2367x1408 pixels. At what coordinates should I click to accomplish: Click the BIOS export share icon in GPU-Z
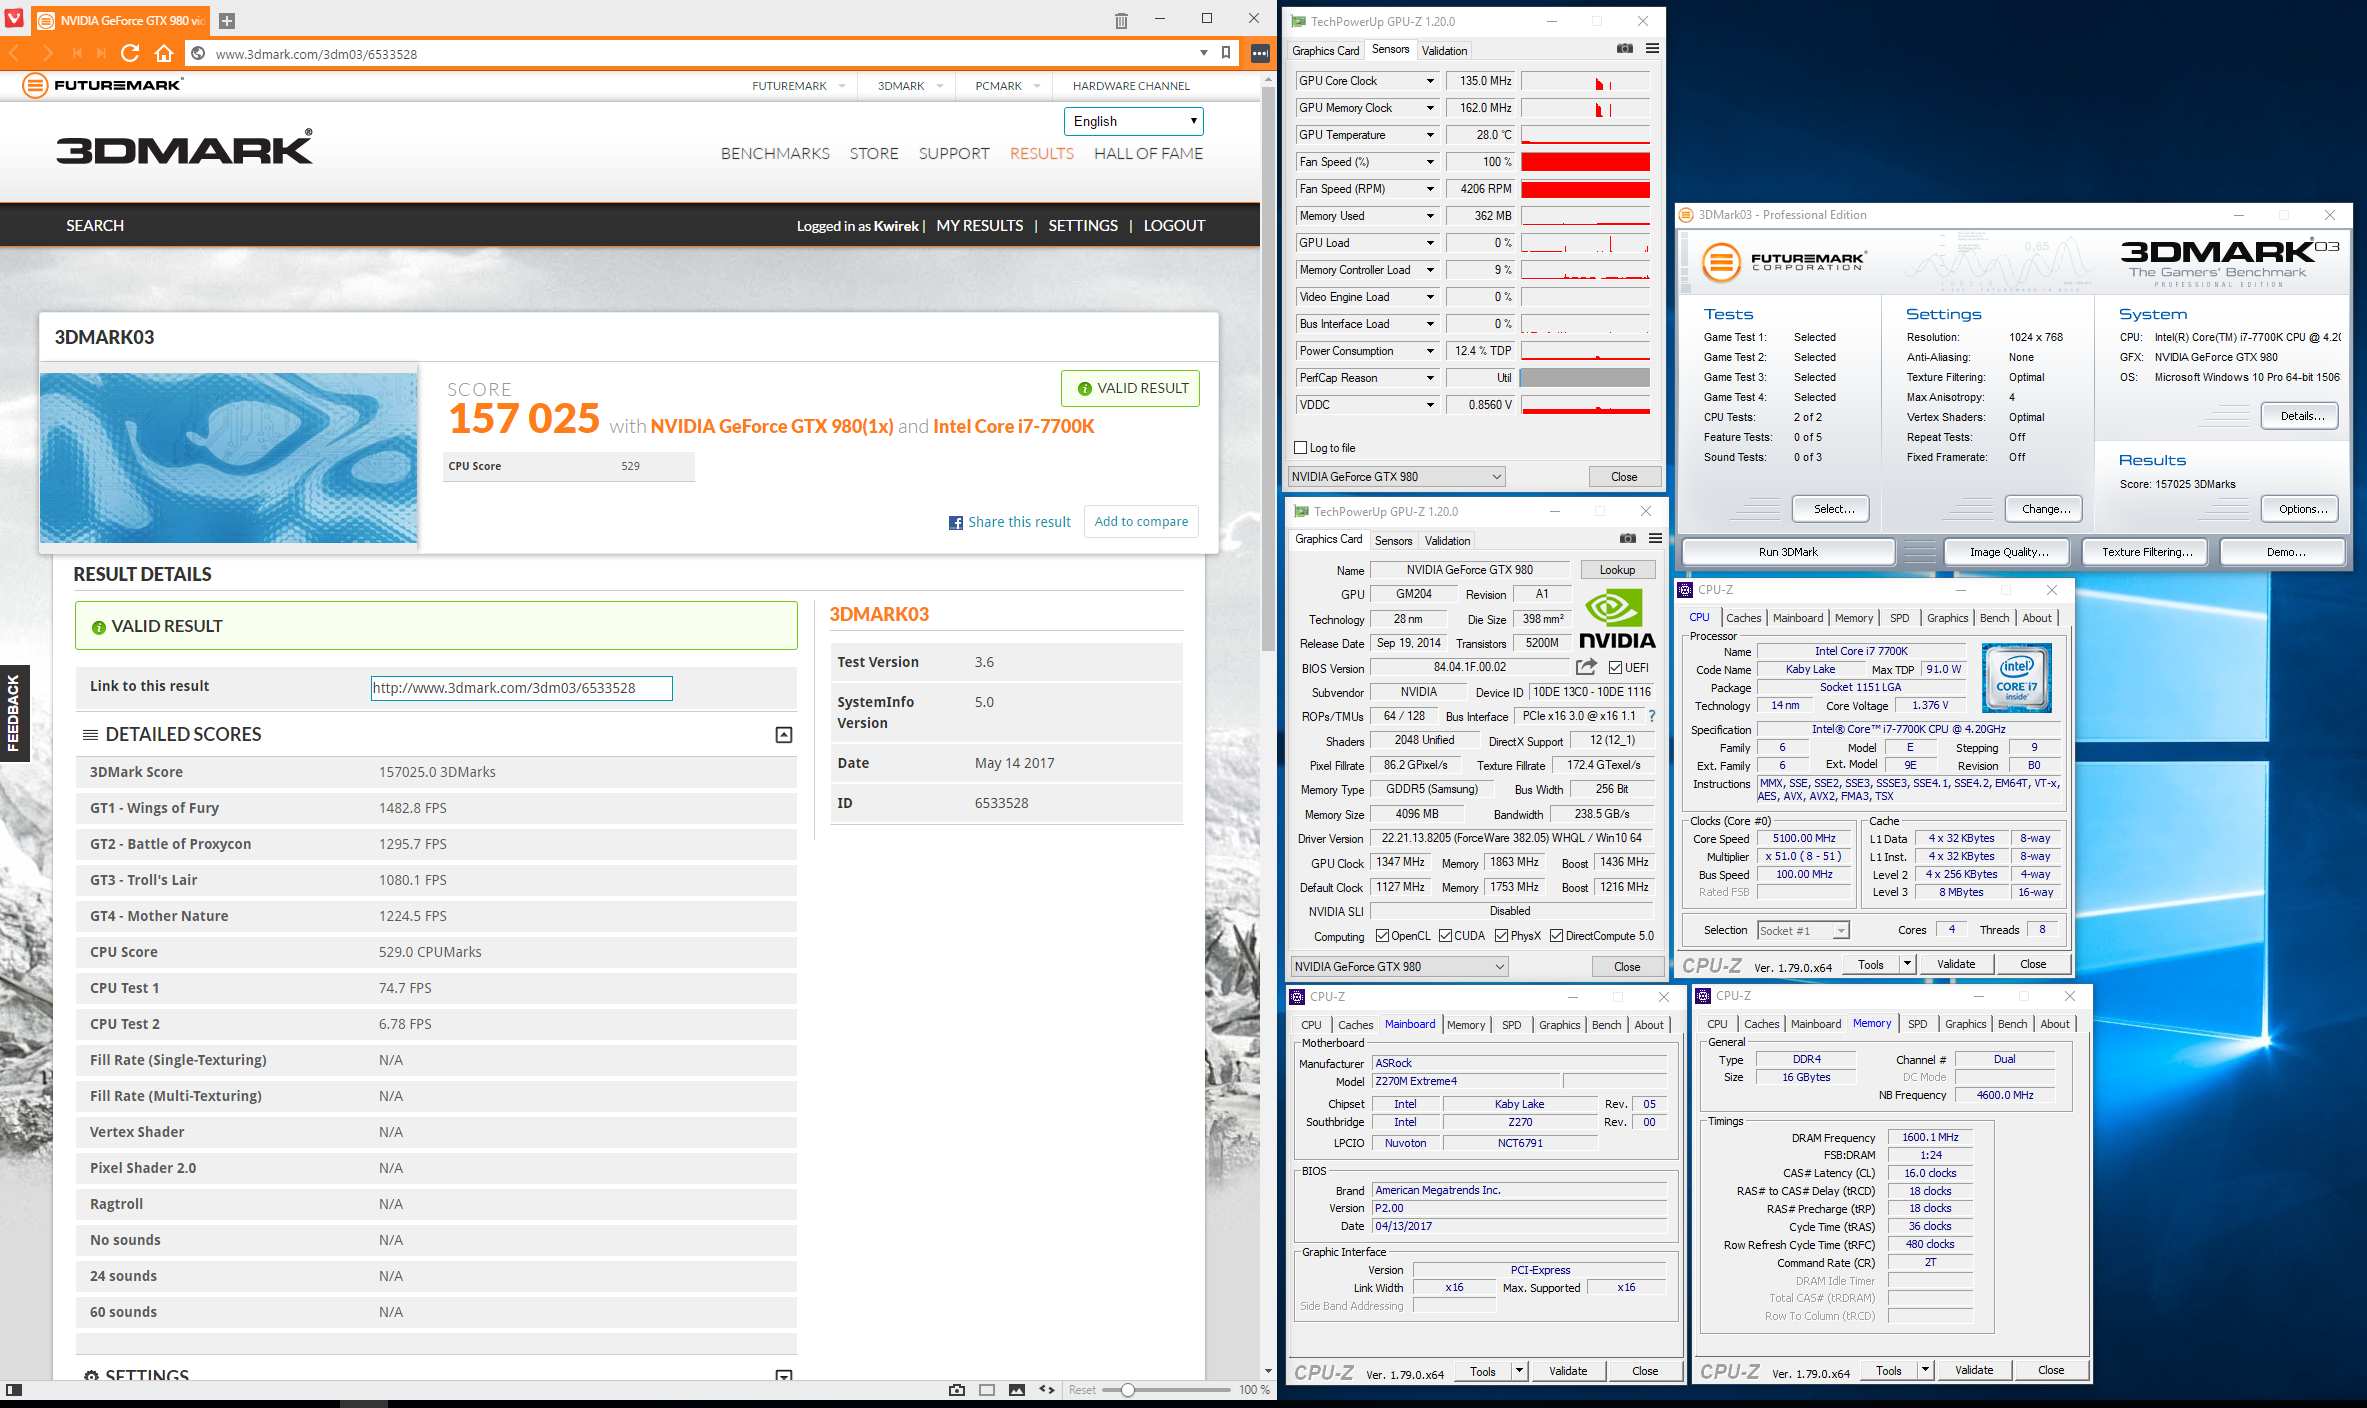1586,667
